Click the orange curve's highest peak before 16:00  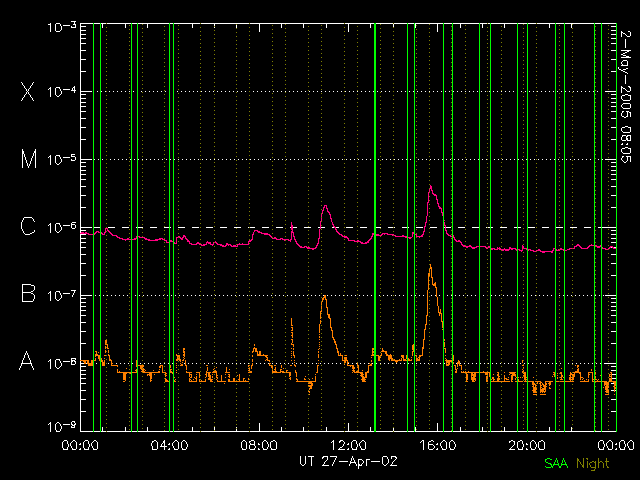coord(430,266)
